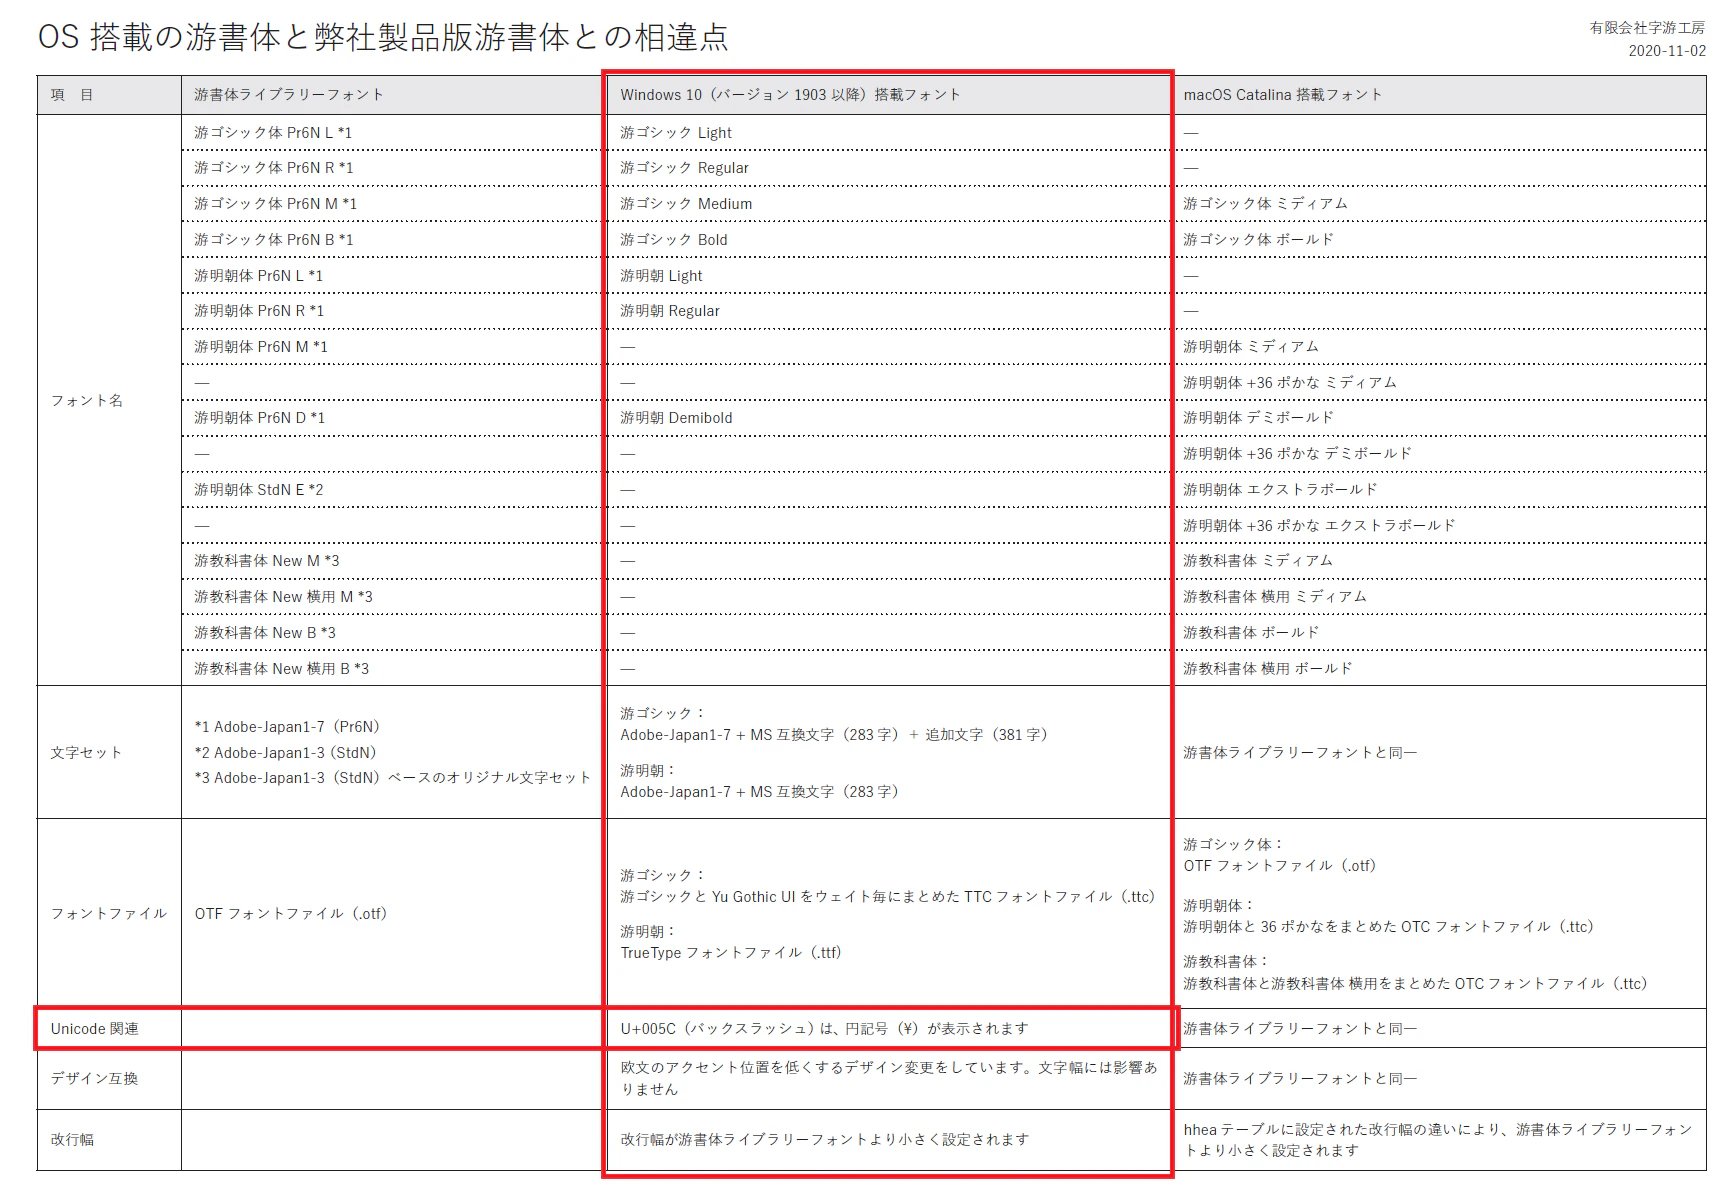Click text about Yu Gothic UI TTC フォントファイル
Screen dimensions: 1733x1196
click(x=888, y=897)
